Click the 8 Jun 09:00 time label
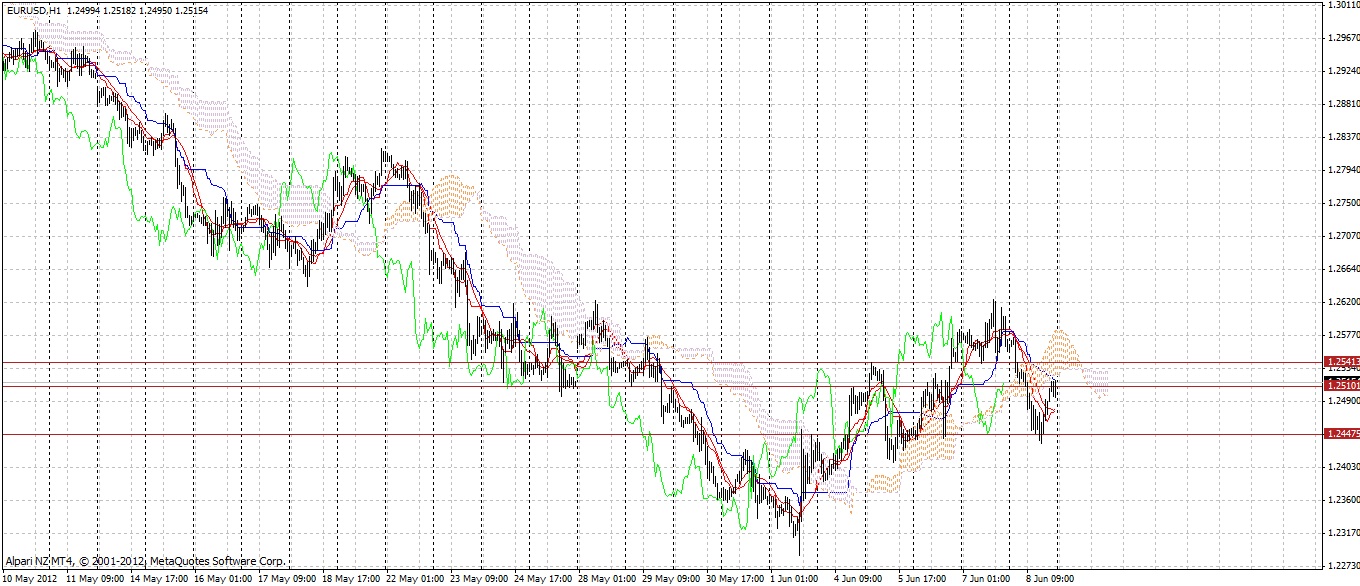Screen dimensions: 1360x586 point(1051,579)
